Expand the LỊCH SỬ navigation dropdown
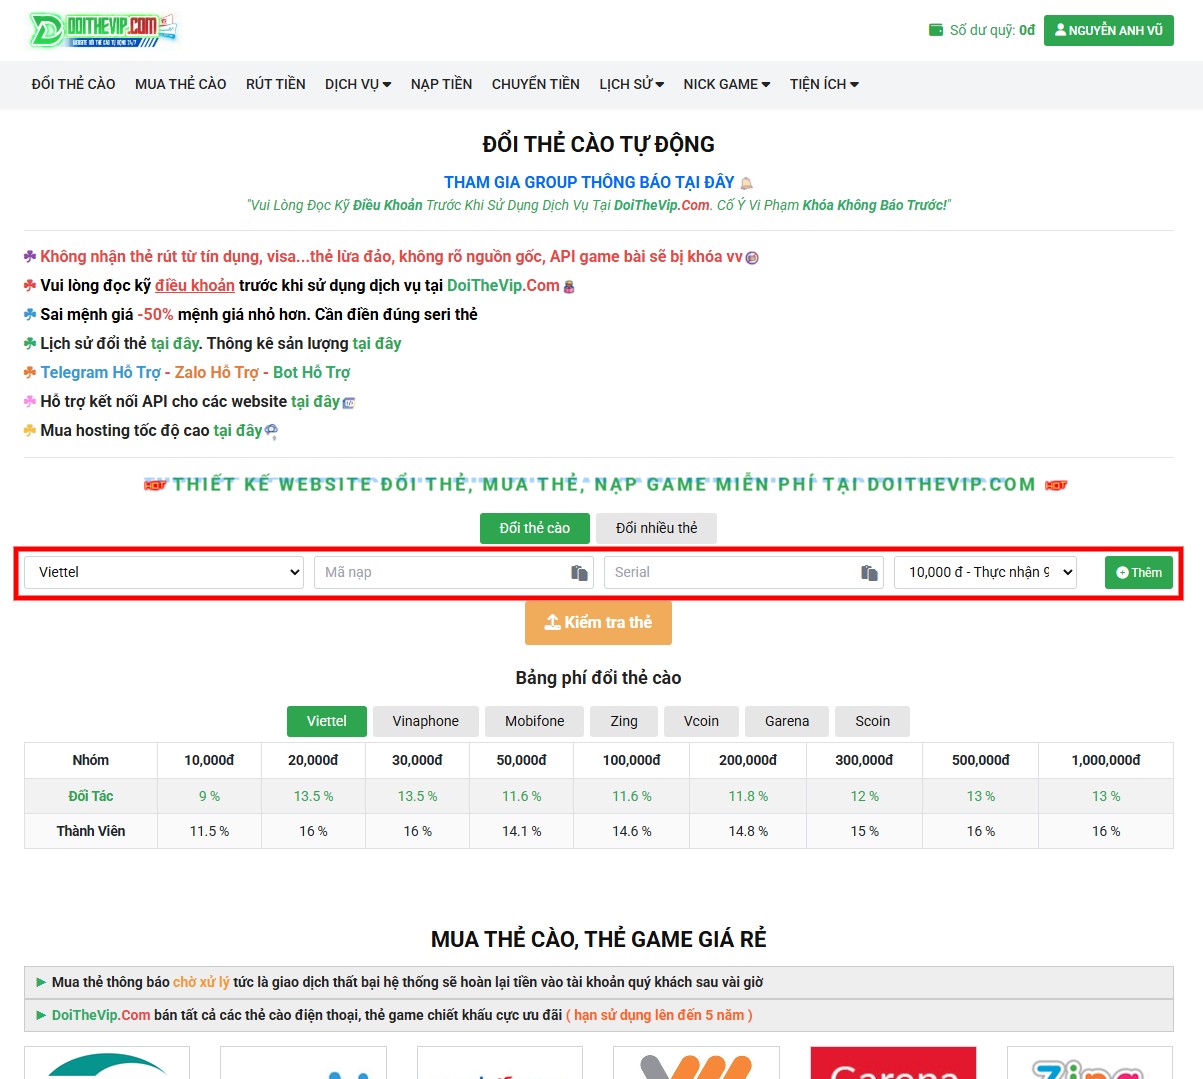The image size is (1203, 1079). pyautogui.click(x=631, y=84)
